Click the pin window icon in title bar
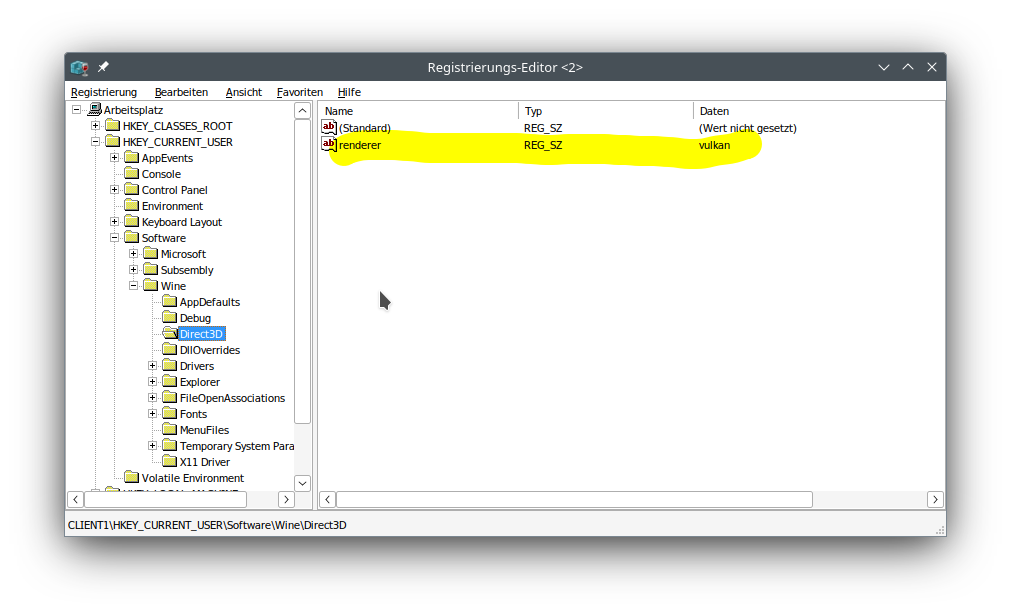This screenshot has width=1011, height=613. pos(103,67)
